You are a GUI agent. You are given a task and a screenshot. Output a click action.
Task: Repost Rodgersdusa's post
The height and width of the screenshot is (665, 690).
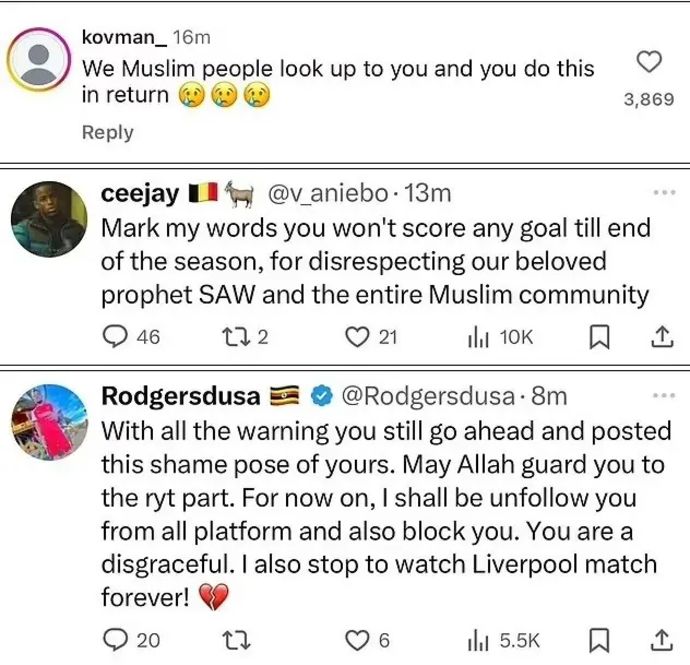(230, 639)
